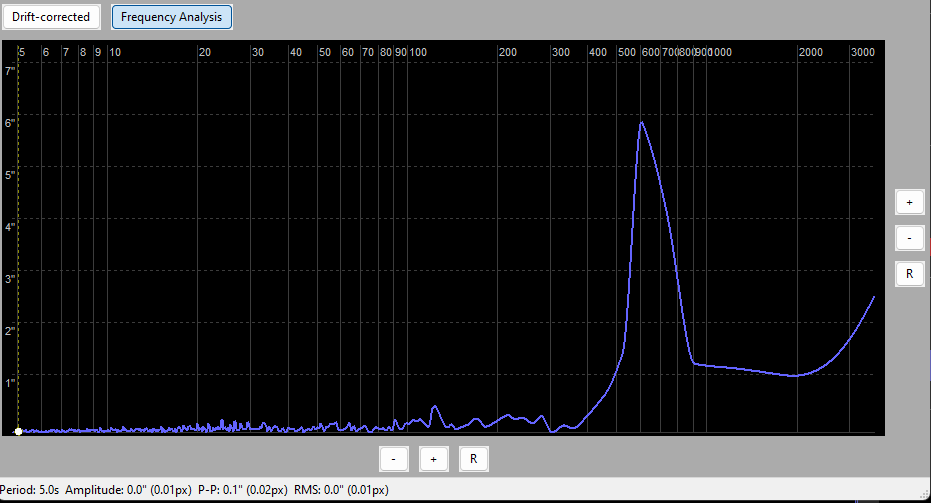
Task: Select the Frequency Analysis view
Action: (172, 17)
